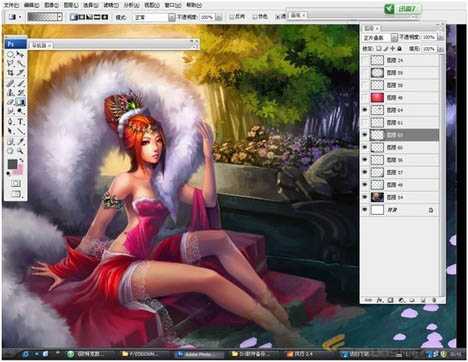Pick the Crop tool in the toolbox
The image size is (468, 362).
pyautogui.click(x=11, y=73)
